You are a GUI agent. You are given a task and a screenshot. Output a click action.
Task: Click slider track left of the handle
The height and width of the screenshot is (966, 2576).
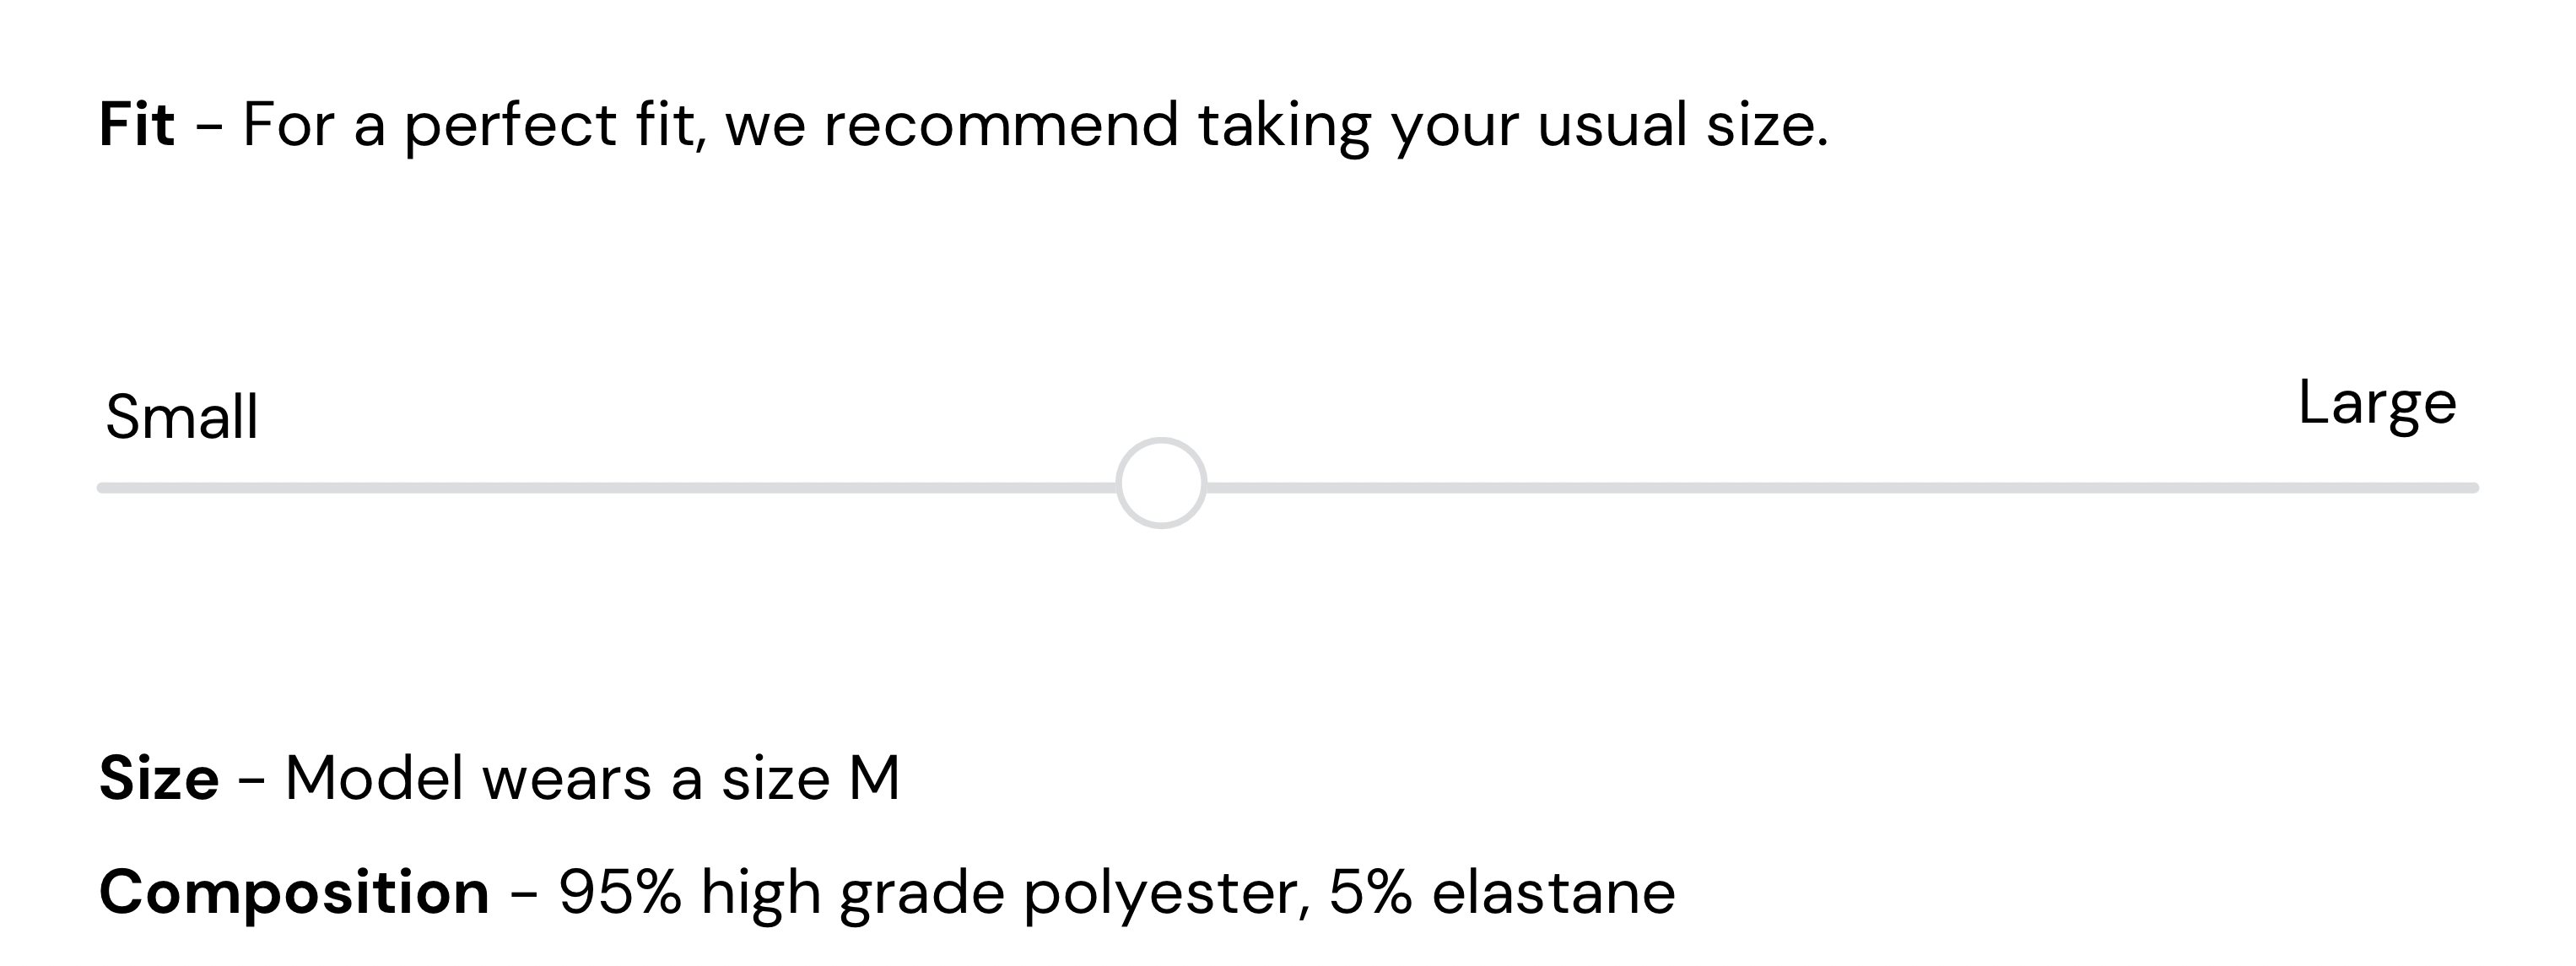(x=600, y=488)
